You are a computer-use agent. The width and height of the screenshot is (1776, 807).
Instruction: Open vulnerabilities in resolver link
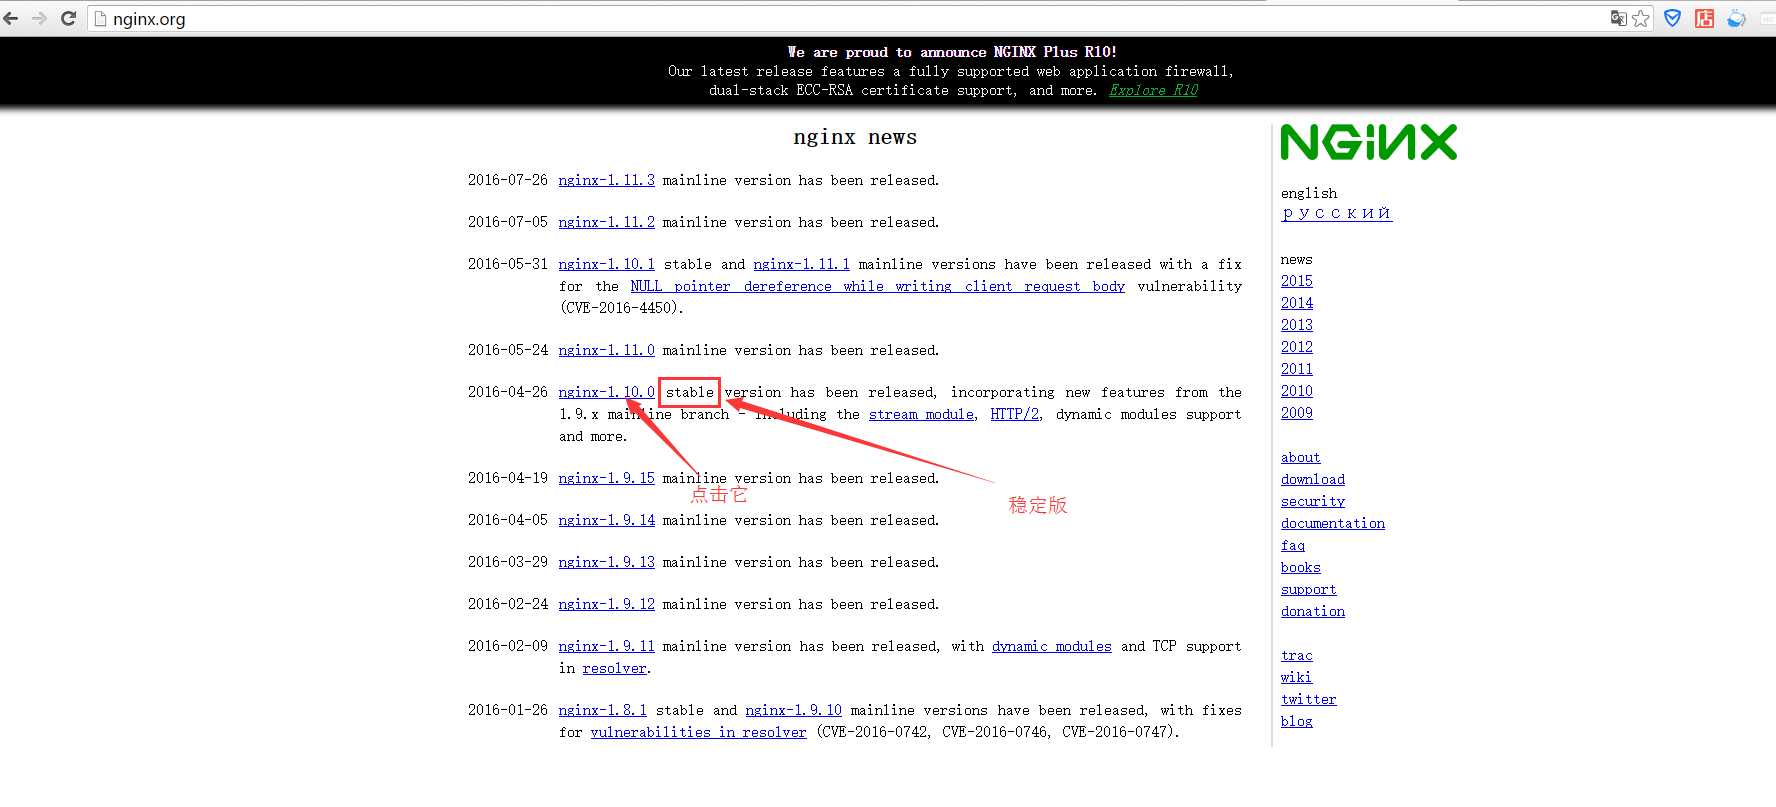(x=698, y=732)
